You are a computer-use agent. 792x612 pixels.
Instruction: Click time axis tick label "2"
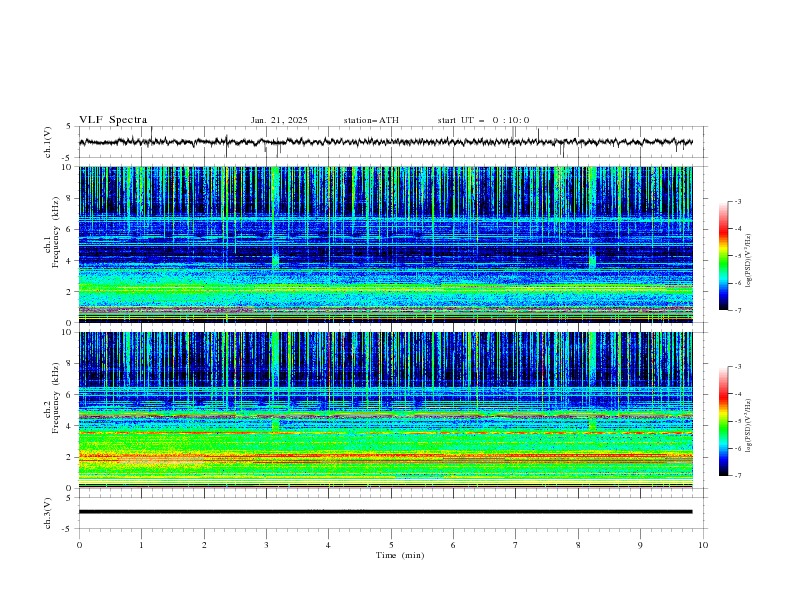(204, 545)
